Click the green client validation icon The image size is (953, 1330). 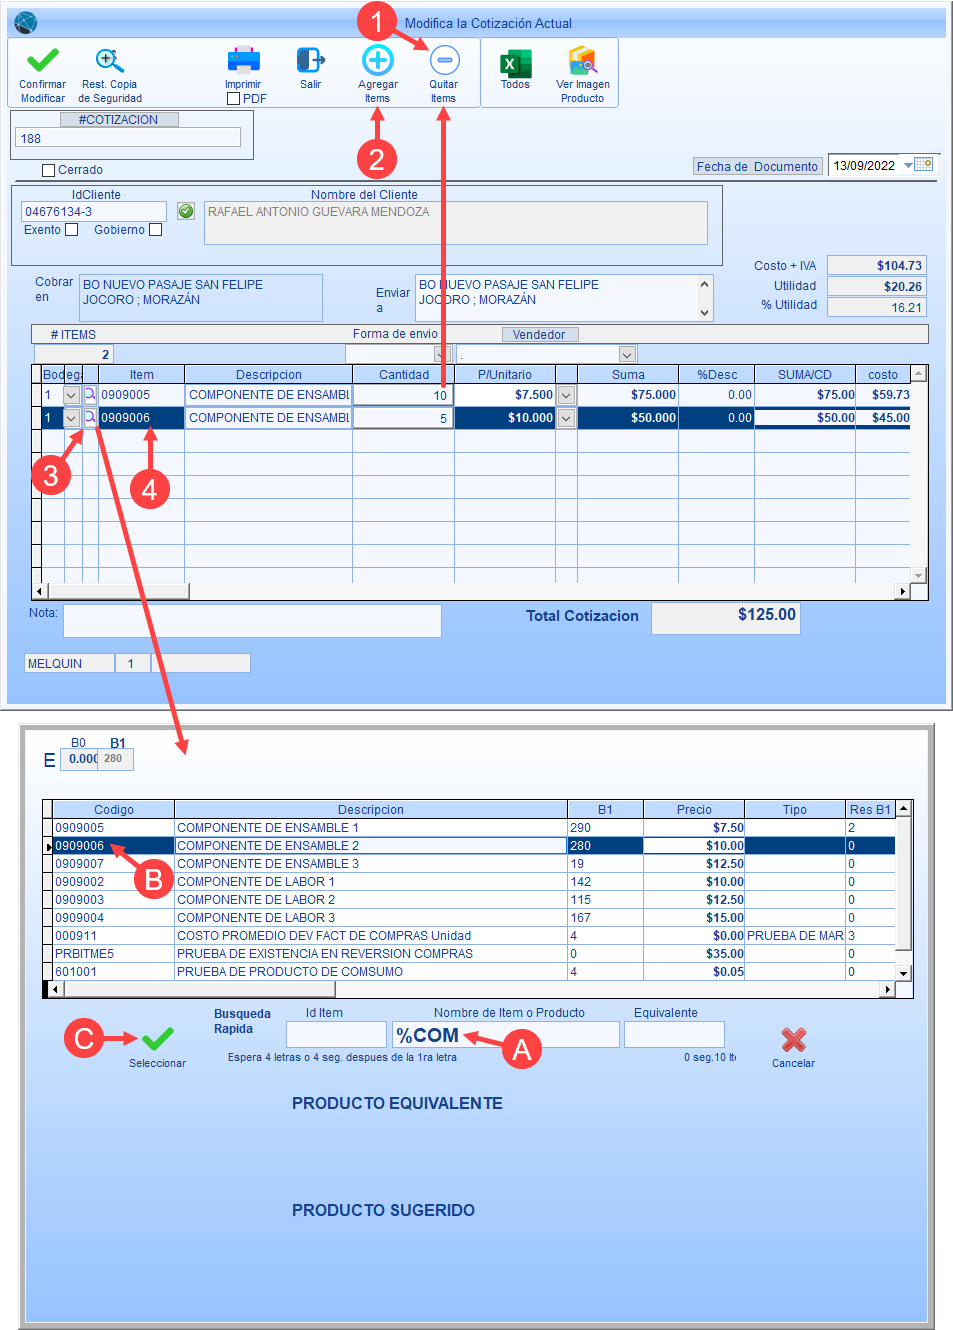pos(186,211)
